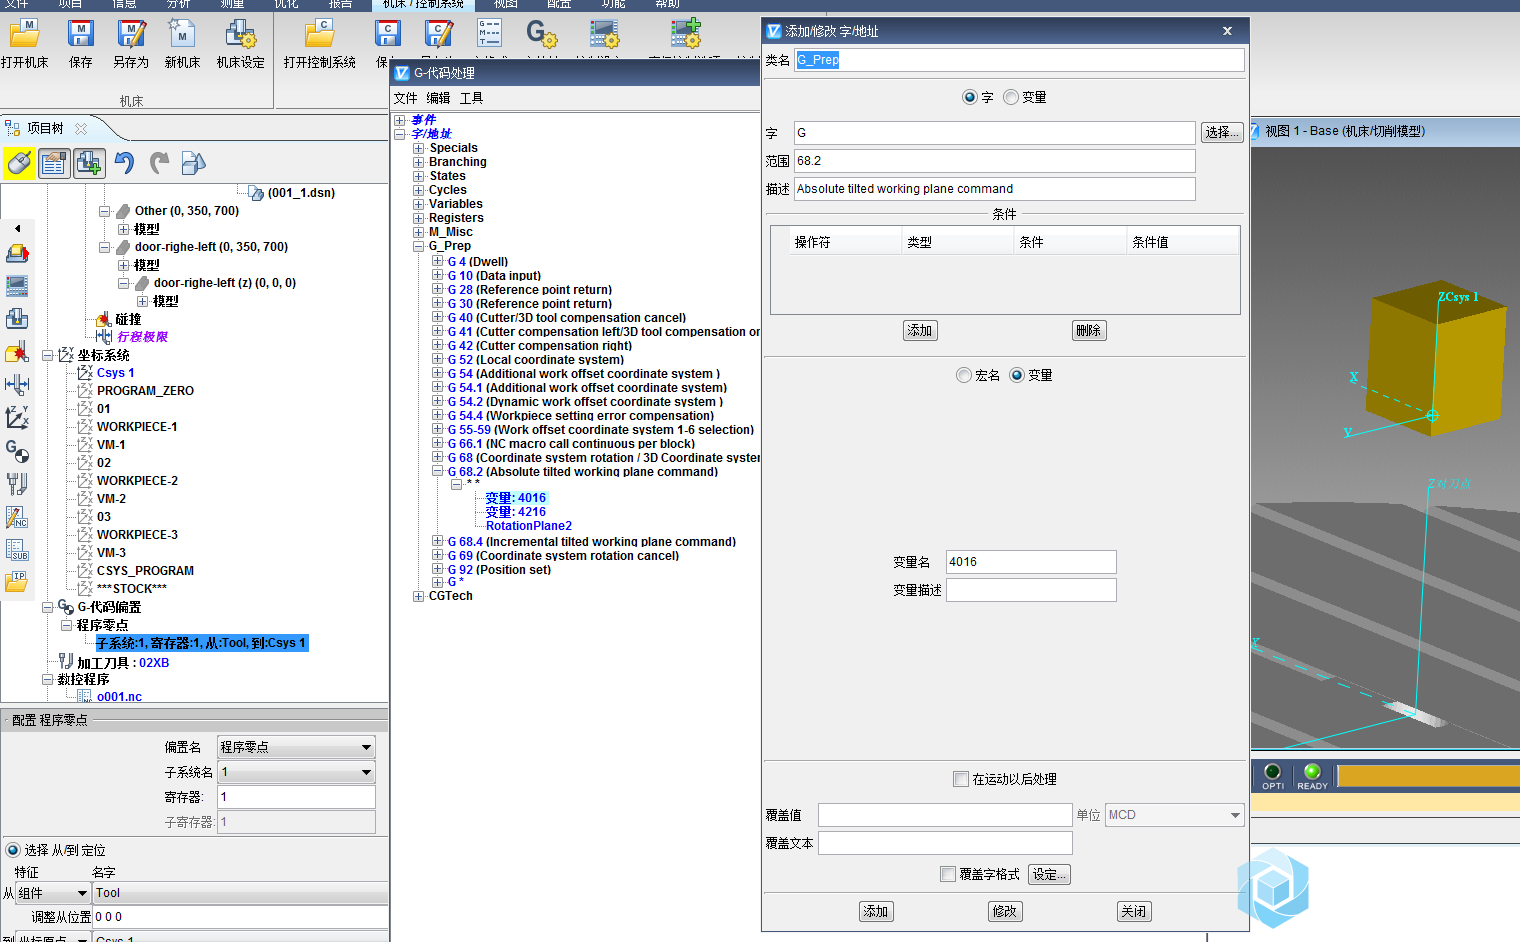
Task: Open the 单位 dropdown showing MCD
Action: [1175, 815]
